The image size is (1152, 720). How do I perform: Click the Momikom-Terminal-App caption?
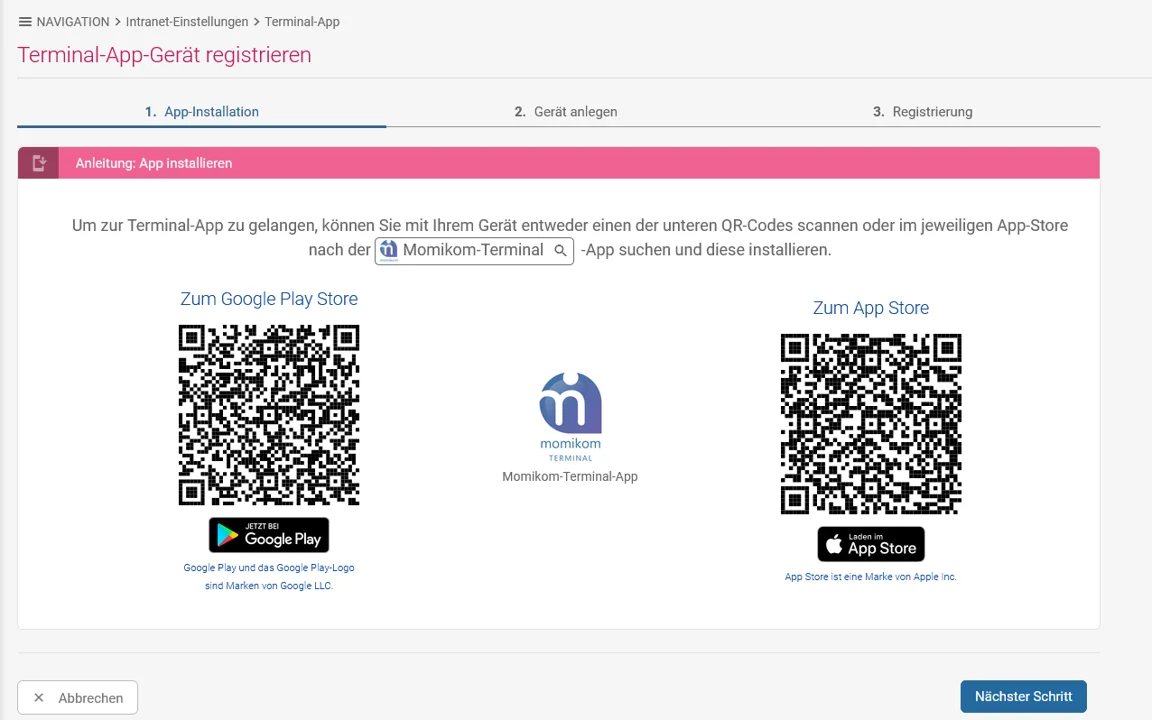(x=570, y=476)
